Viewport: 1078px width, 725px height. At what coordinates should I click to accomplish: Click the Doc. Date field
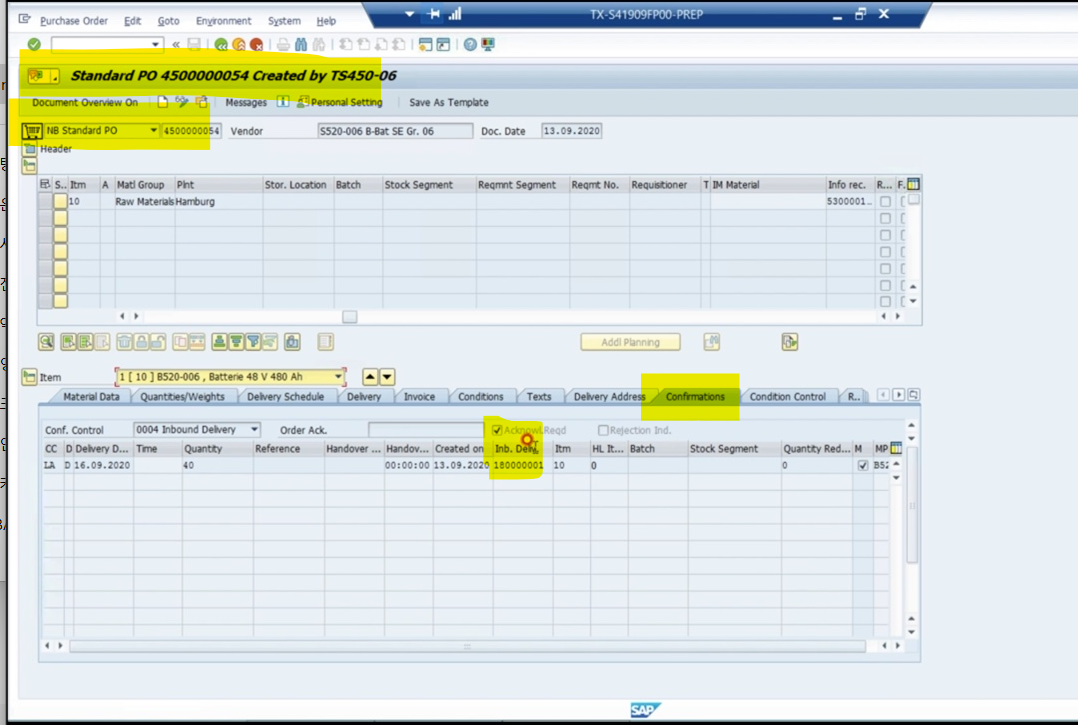tap(571, 131)
